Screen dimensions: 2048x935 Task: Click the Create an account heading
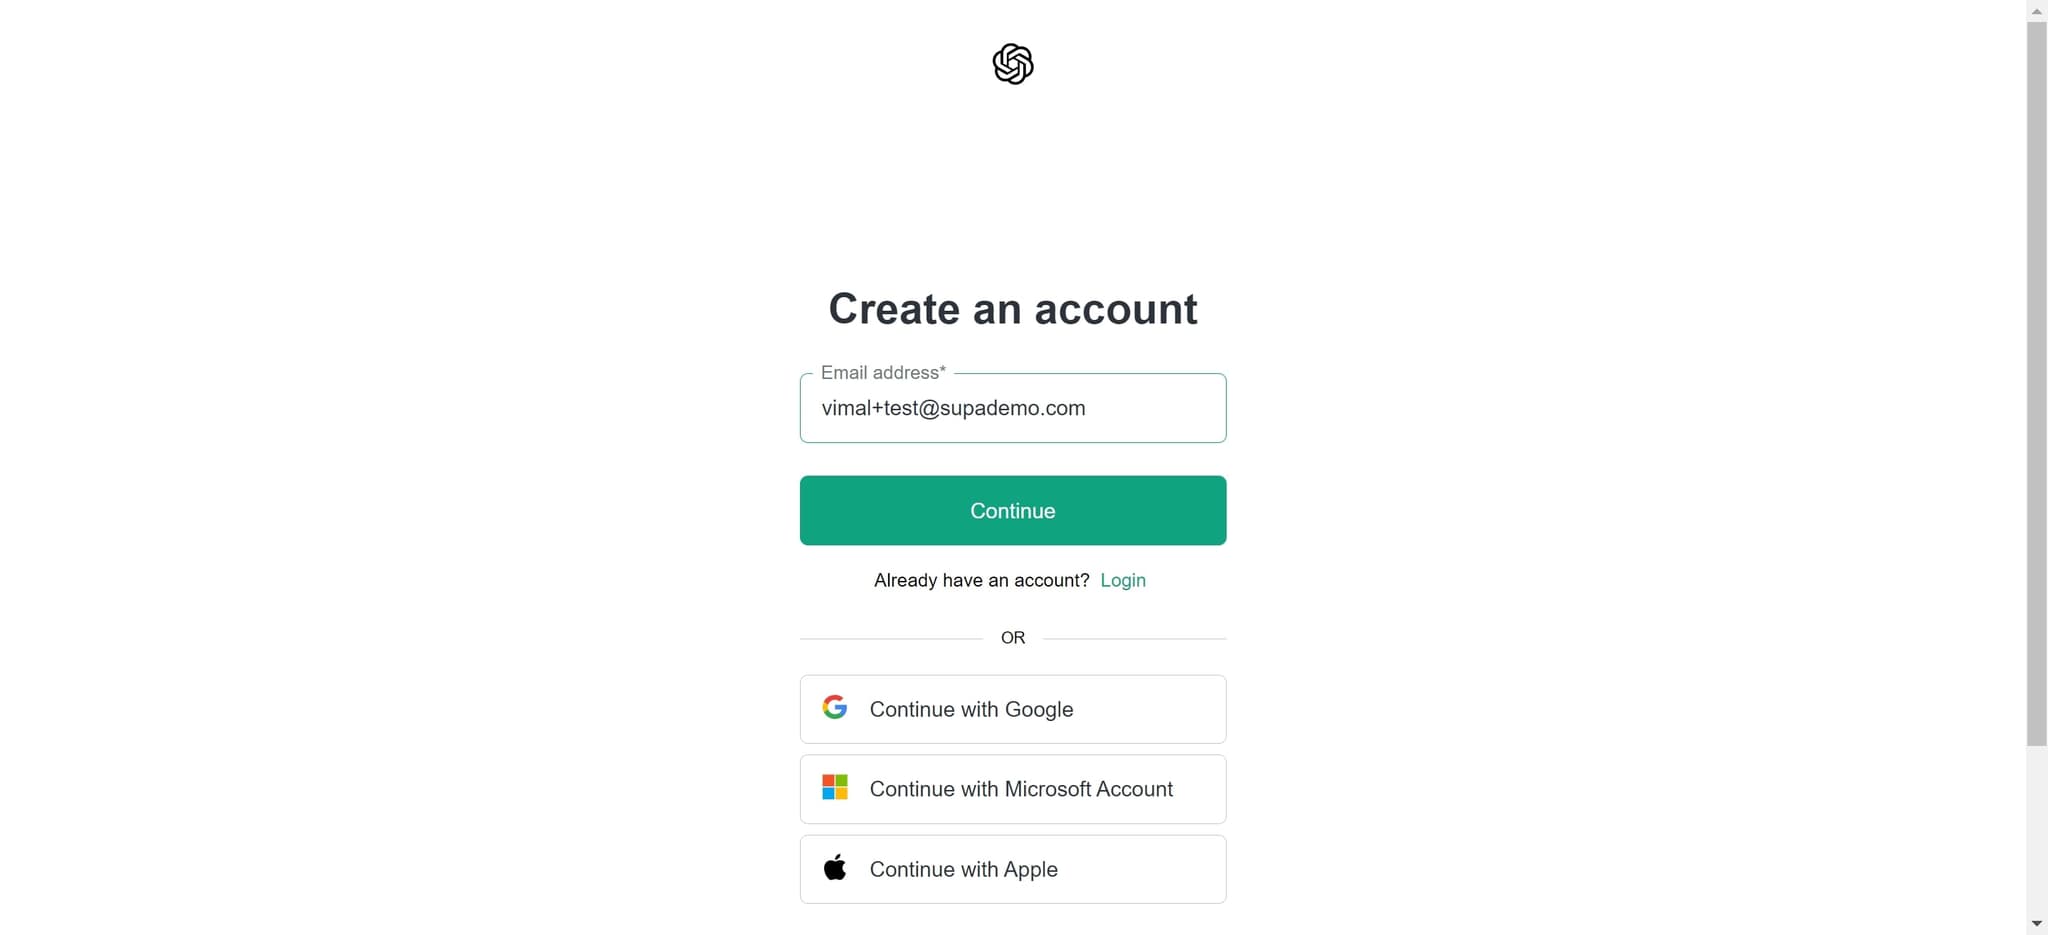coord(1012,309)
